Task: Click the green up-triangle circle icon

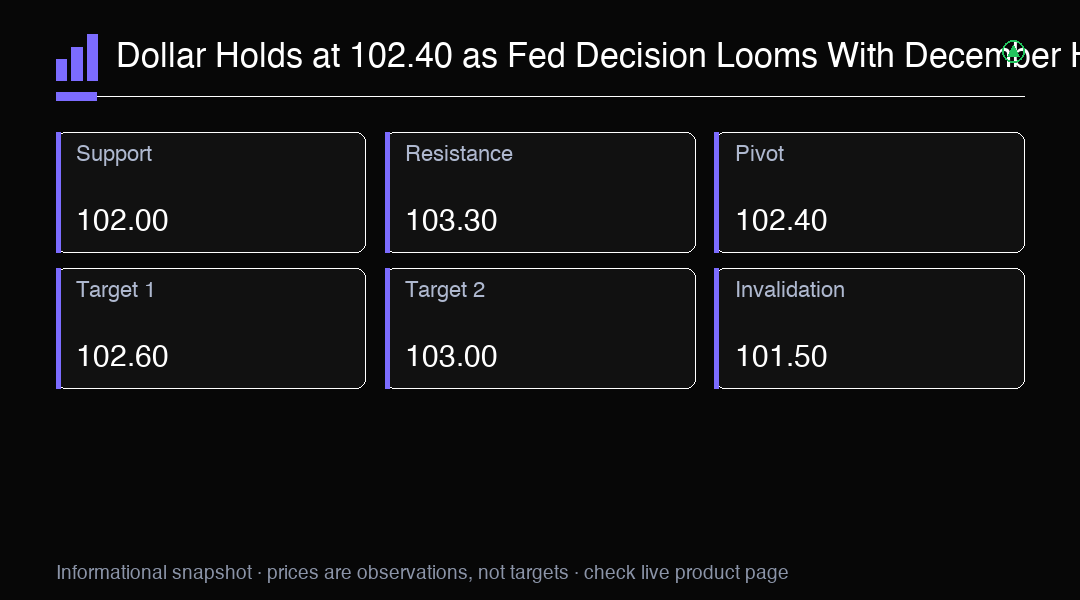Action: (x=1013, y=52)
